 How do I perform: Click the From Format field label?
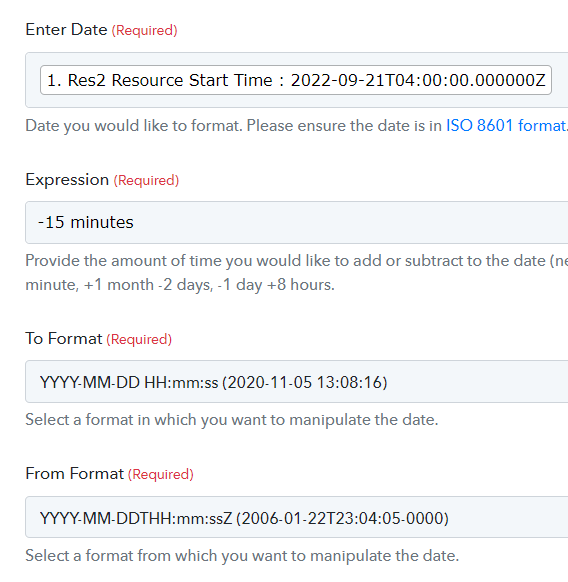click(74, 474)
